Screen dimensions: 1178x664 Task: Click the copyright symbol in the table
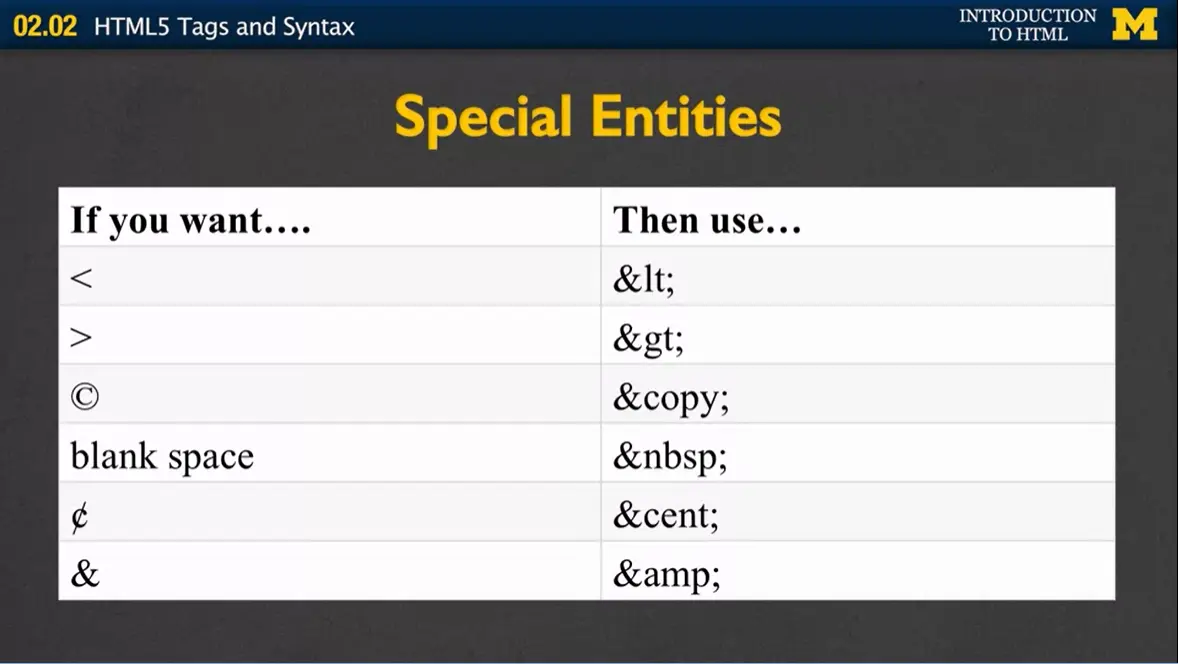[85, 397]
